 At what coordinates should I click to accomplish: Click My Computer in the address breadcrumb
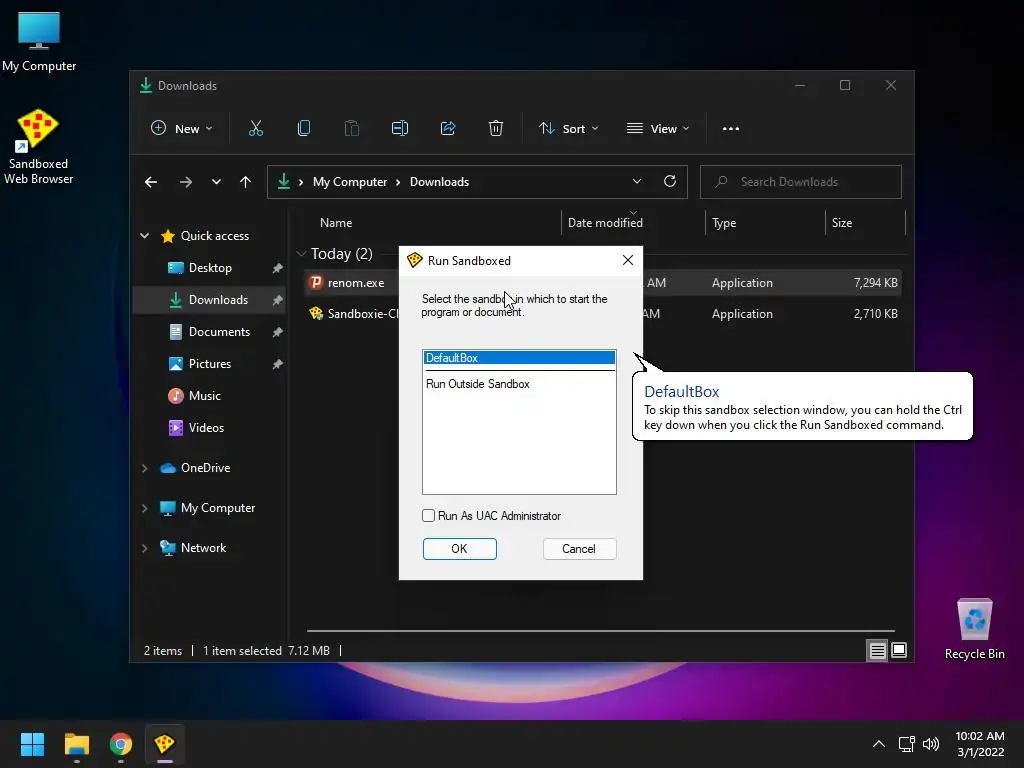(x=350, y=182)
